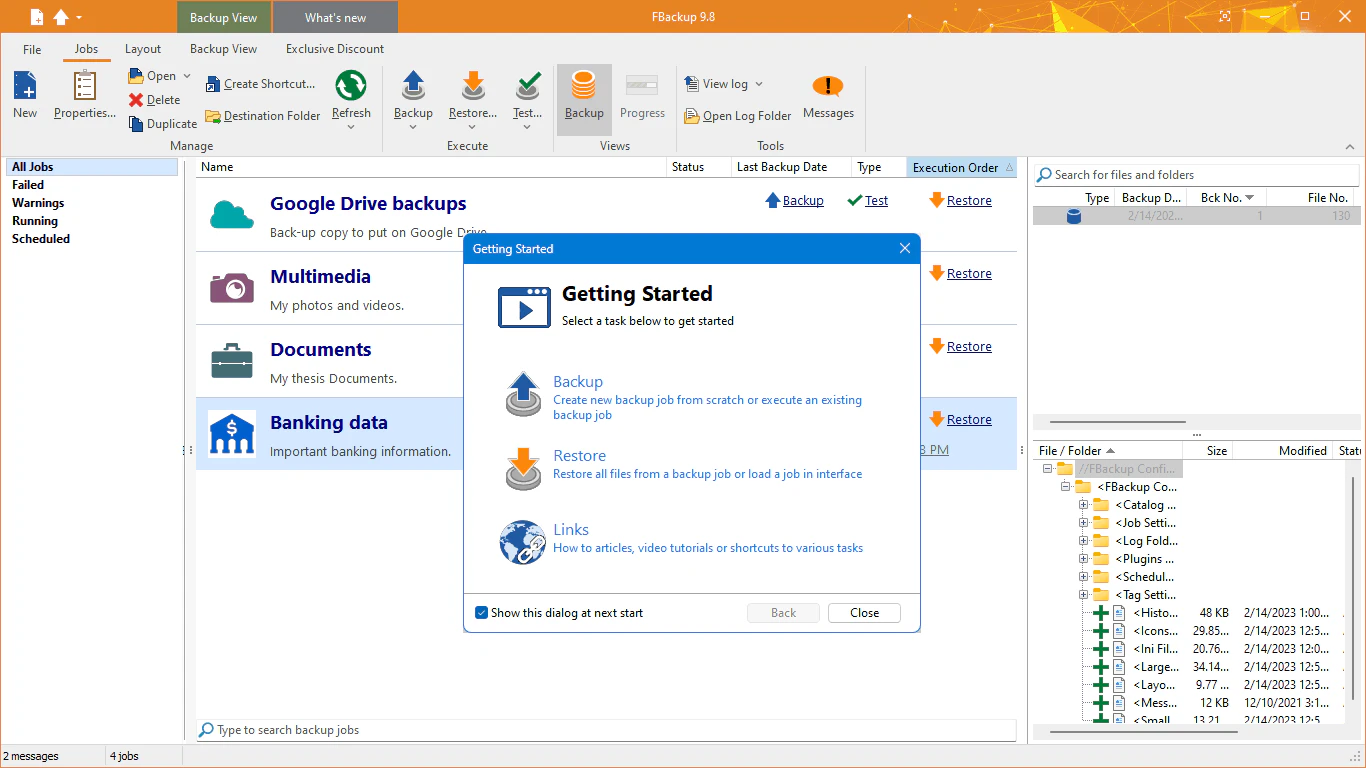The height and width of the screenshot is (768, 1366).
Task: Test the selected backup job
Action: click(x=525, y=95)
